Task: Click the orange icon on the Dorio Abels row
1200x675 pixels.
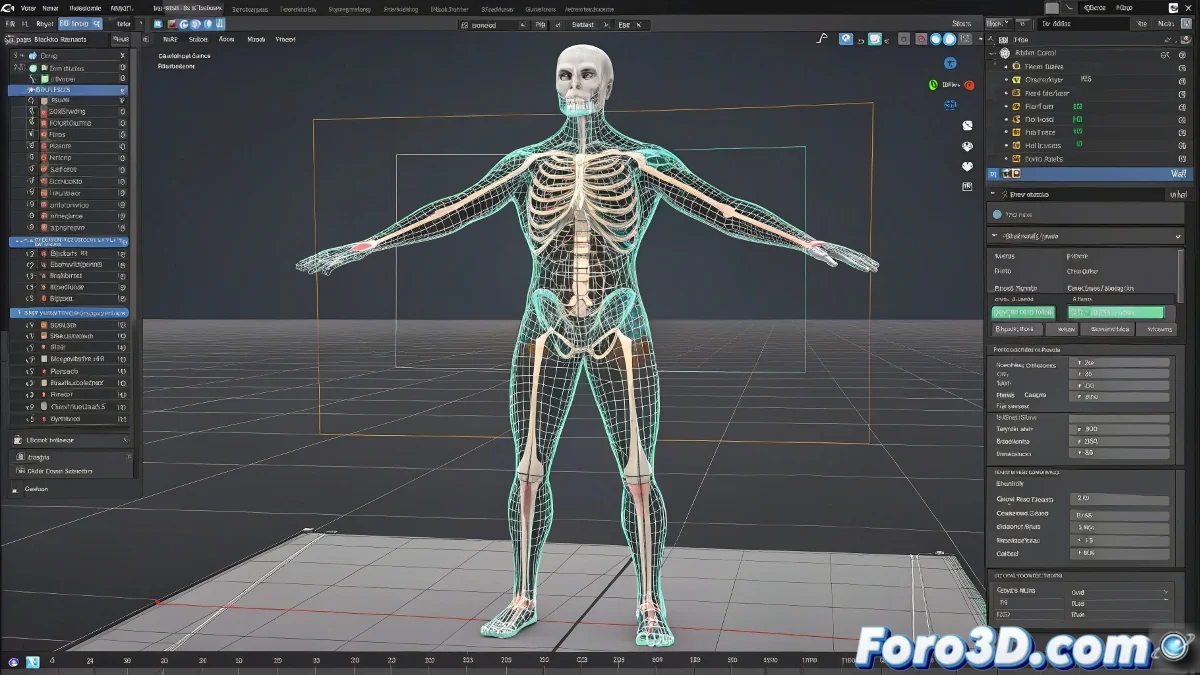Action: (1016, 158)
